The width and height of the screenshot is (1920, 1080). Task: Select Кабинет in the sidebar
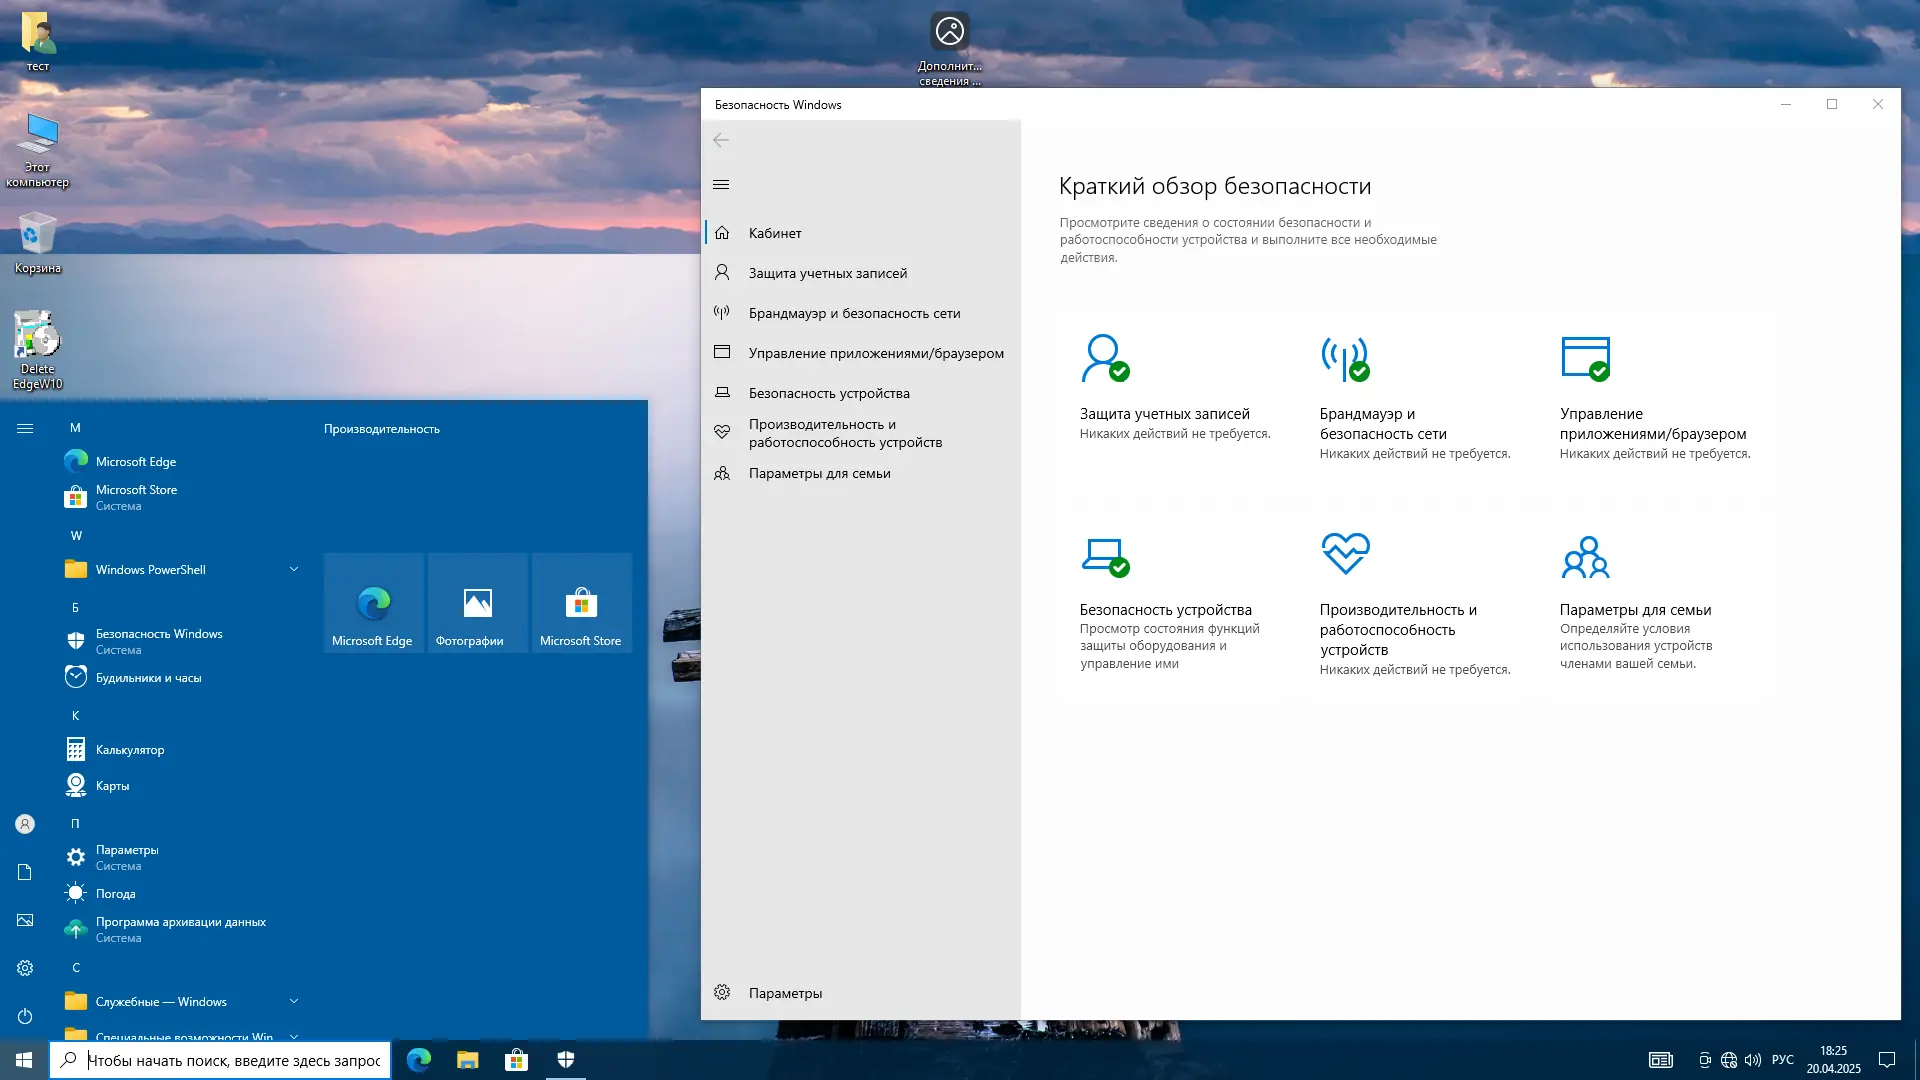click(x=775, y=233)
